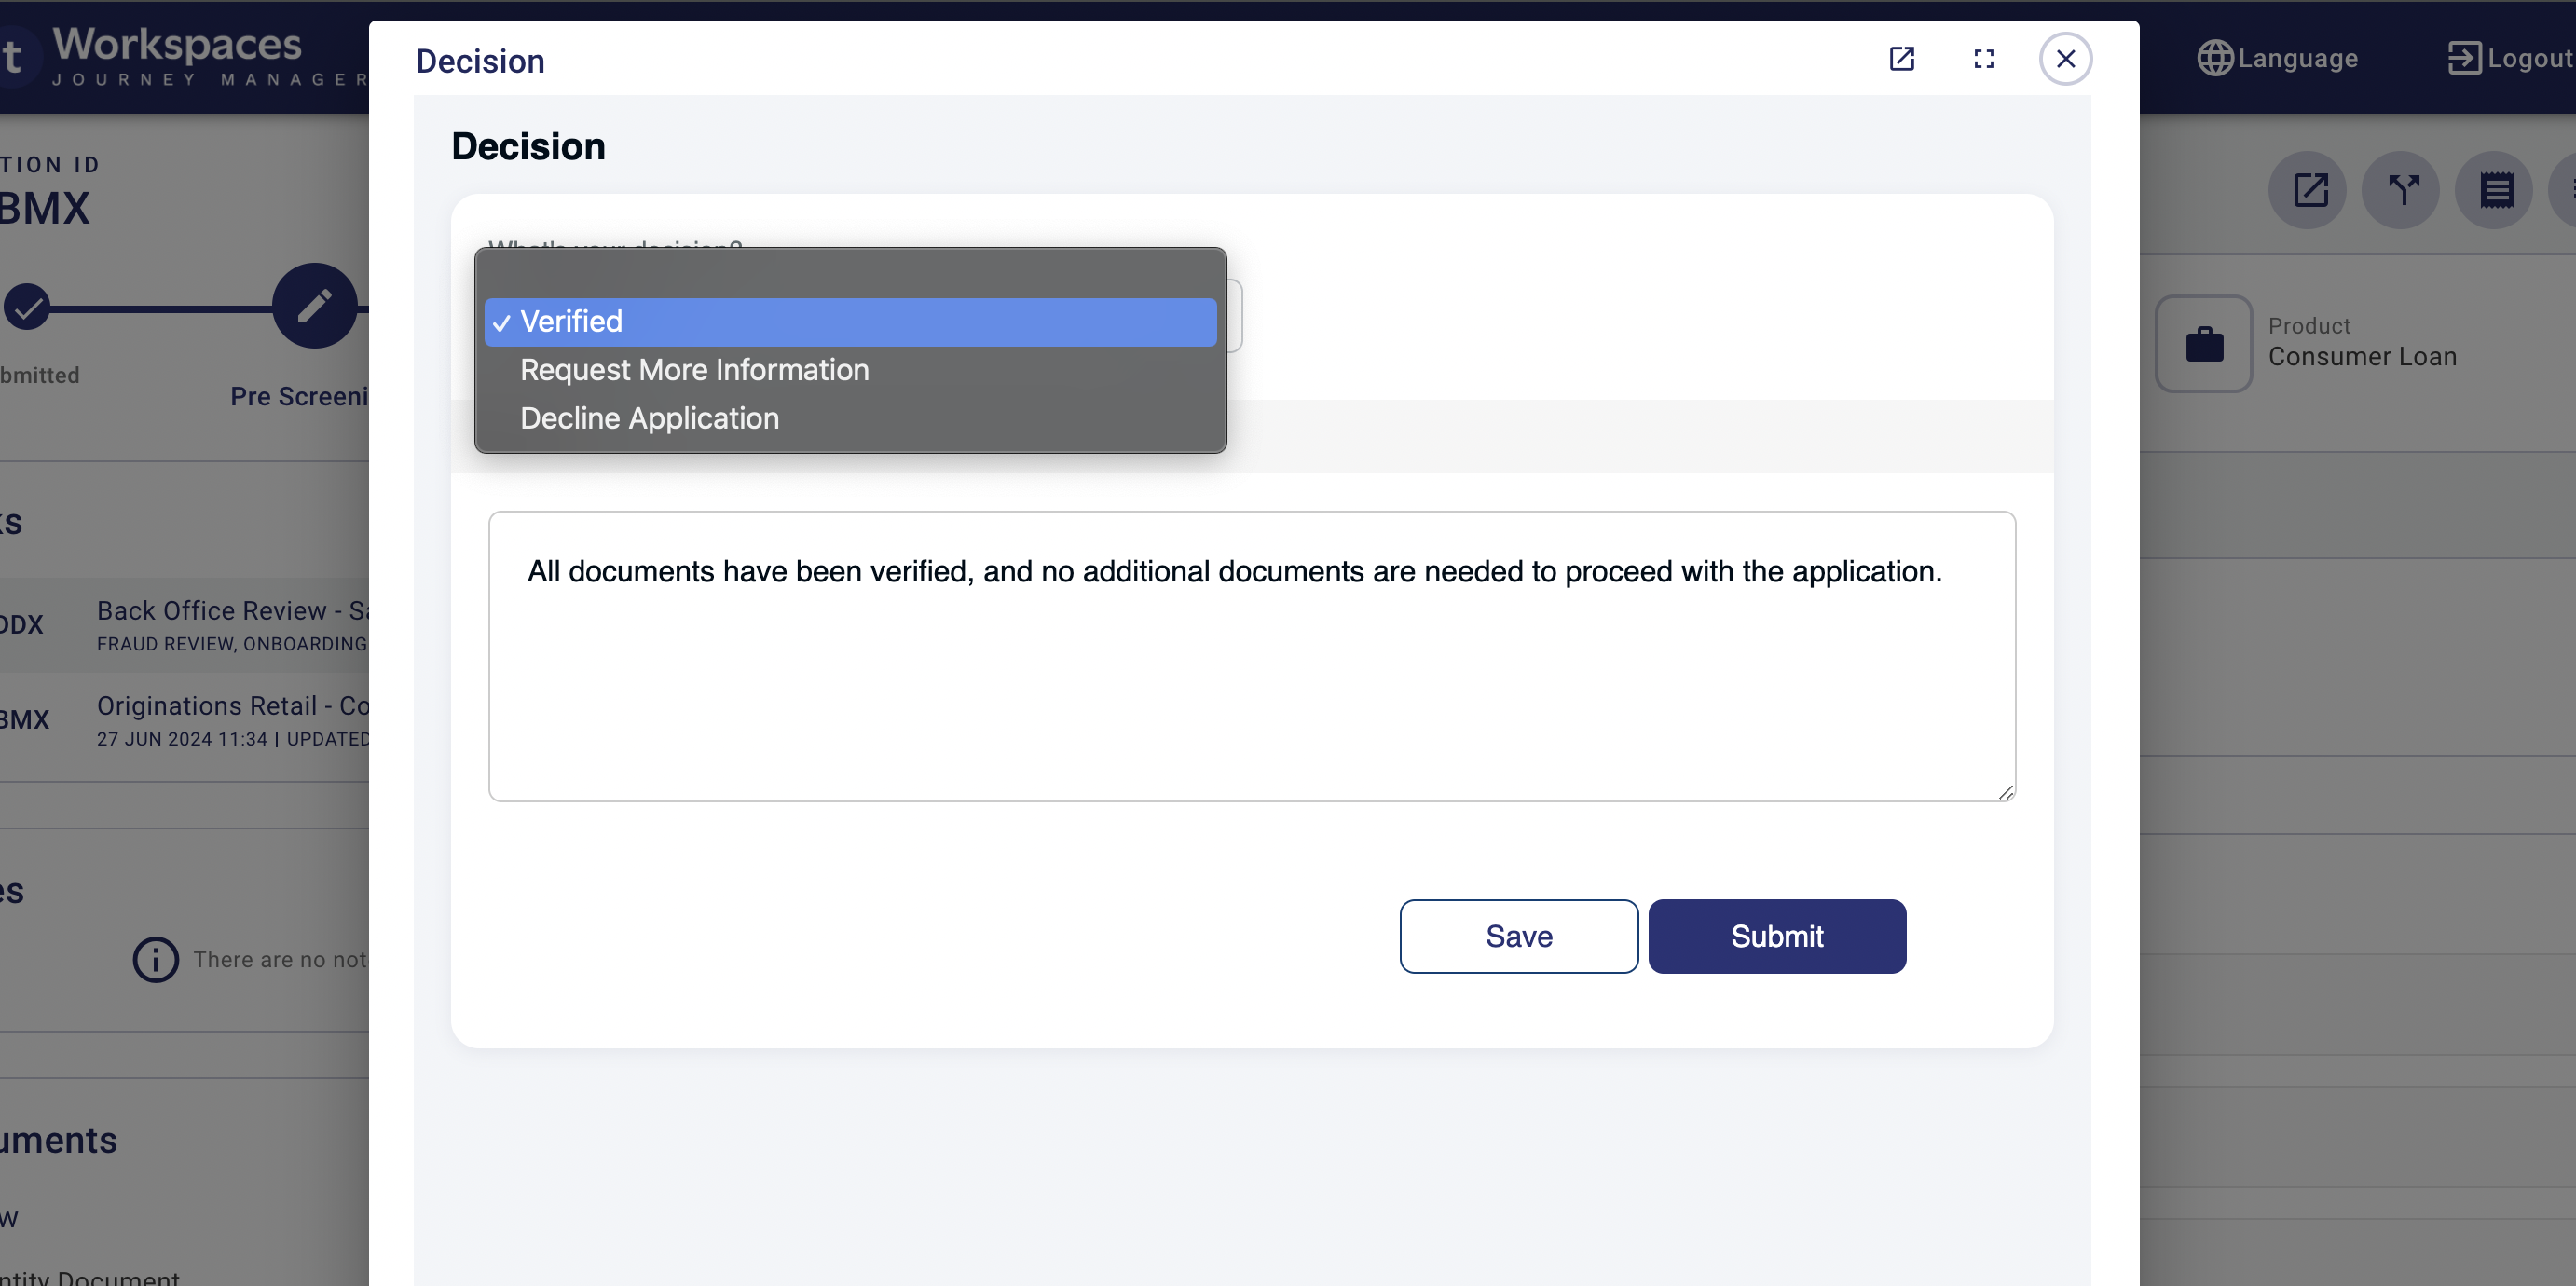Click the textarea resize handle
The width and height of the screenshot is (2576, 1286).
click(x=2005, y=792)
